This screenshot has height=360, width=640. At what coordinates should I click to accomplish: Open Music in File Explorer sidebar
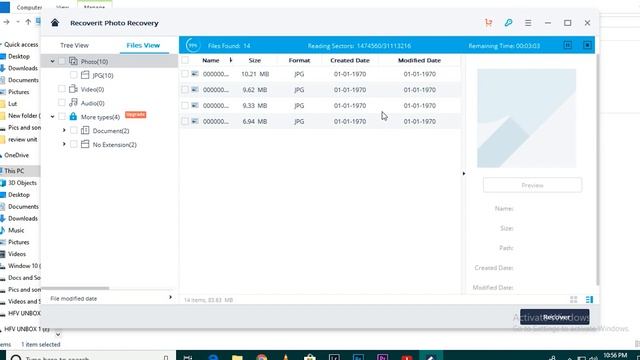[16, 230]
